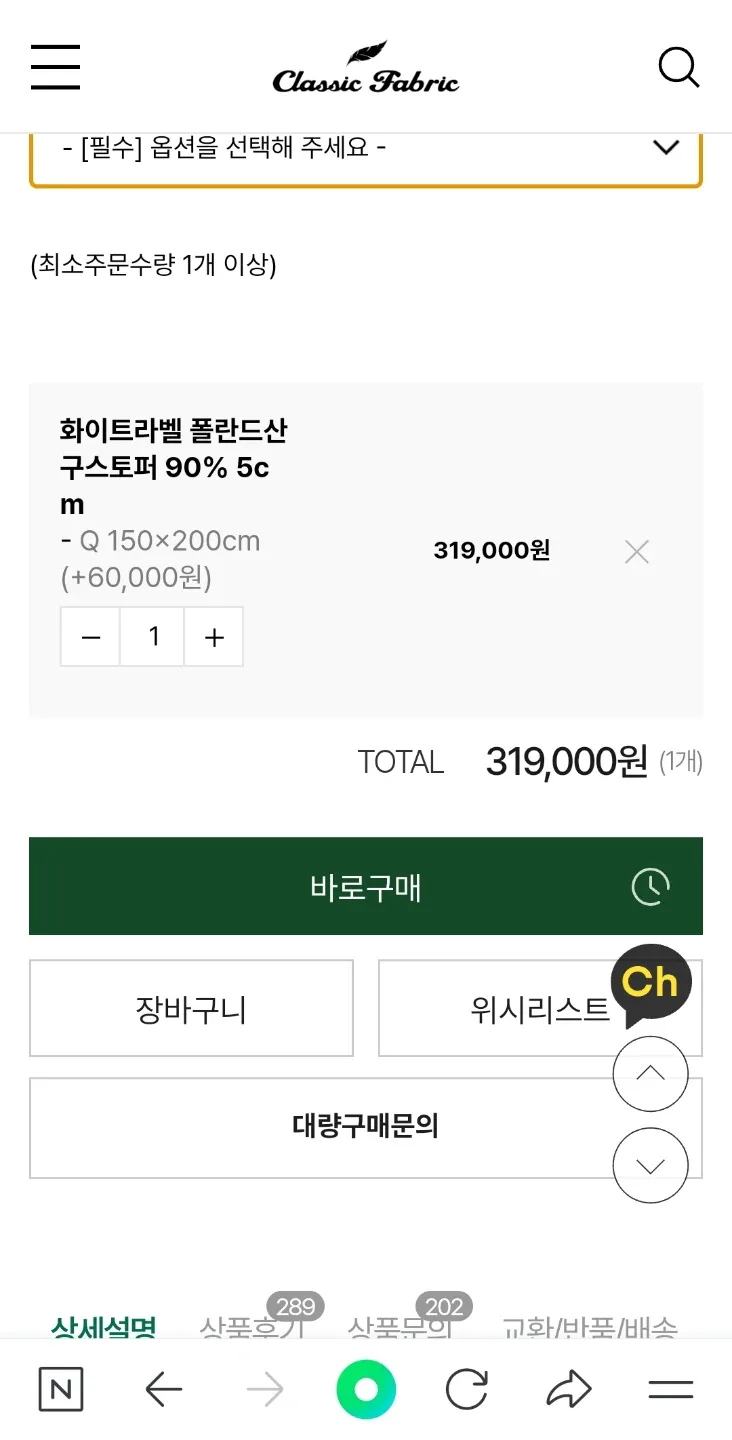
Task: Jump to bottom with down-arrow circle
Action: (650, 1165)
